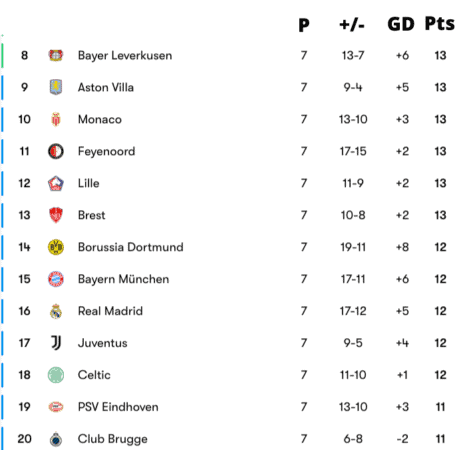Click the Juventus J logo
The image size is (471, 450).
pos(56,343)
